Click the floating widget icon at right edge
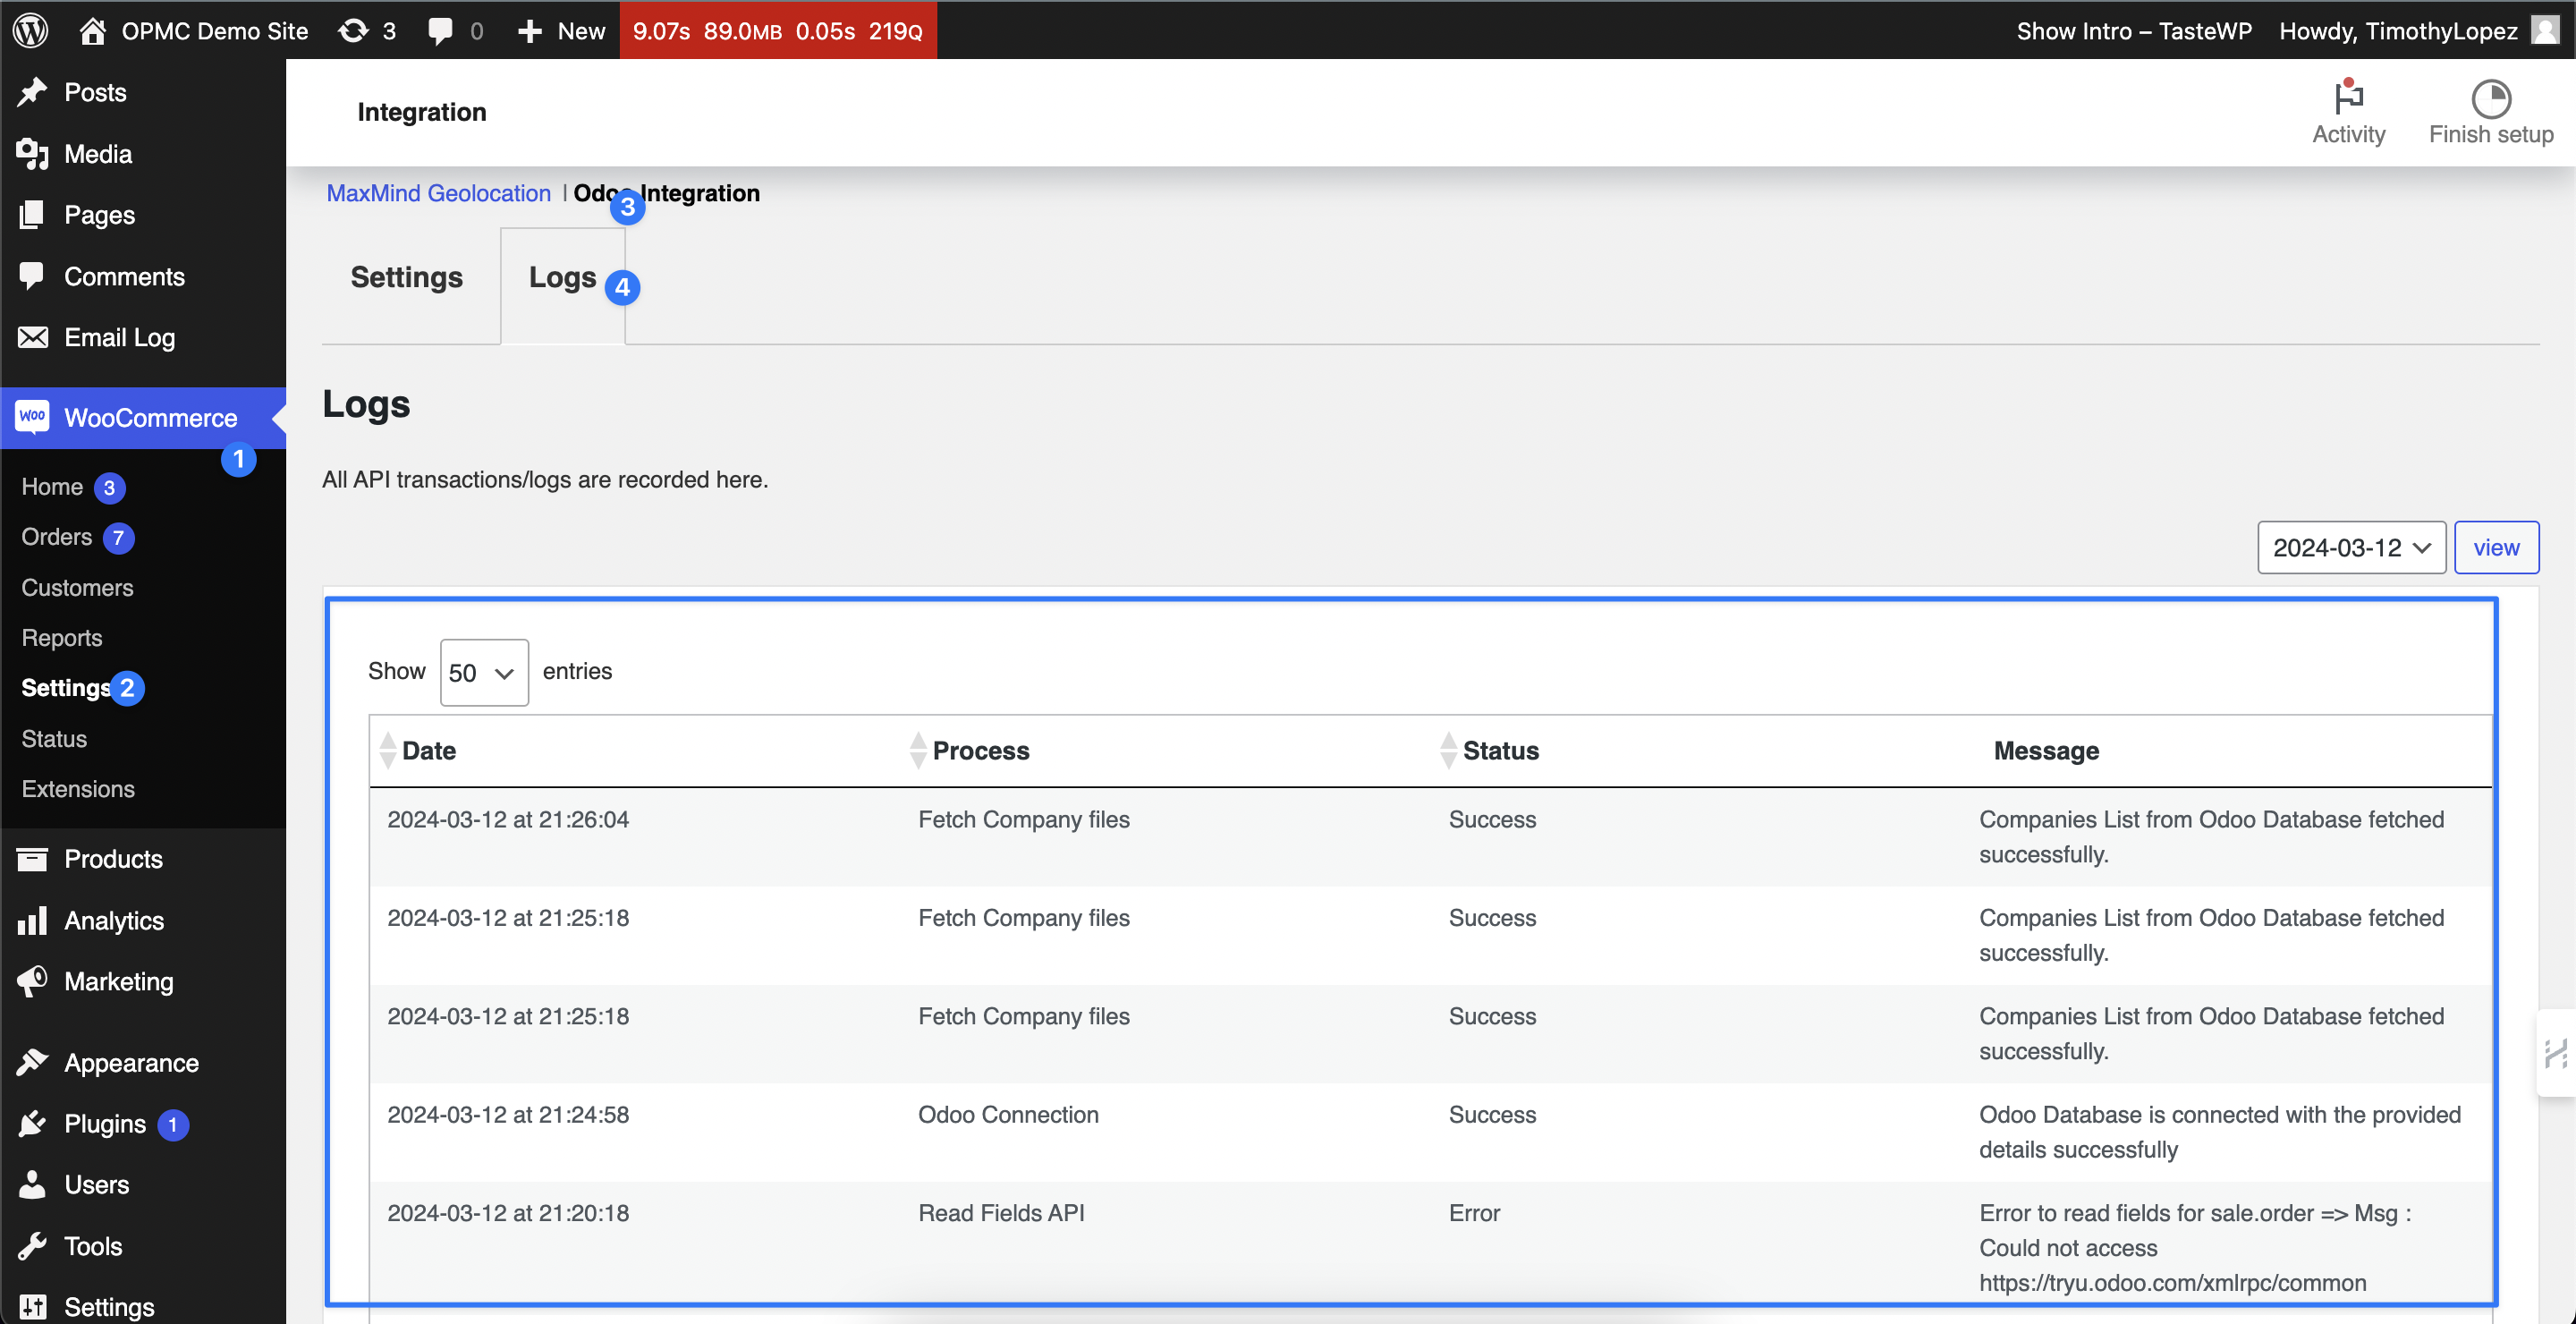 coord(2556,1053)
